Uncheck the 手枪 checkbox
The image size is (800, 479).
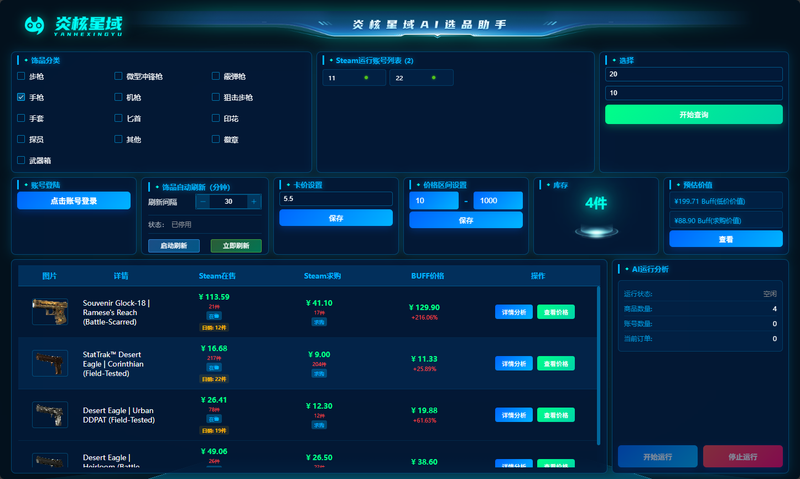click(x=21, y=97)
